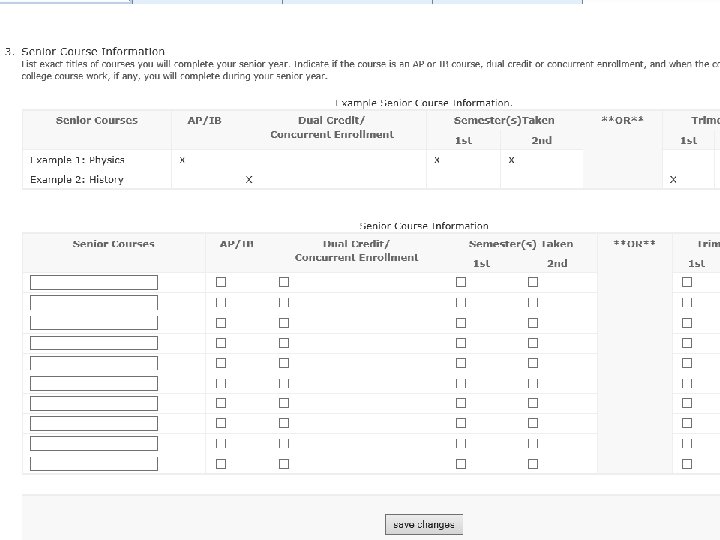Click the last Senior Courses text field
Viewport: 720px width, 540px height.
point(94,463)
